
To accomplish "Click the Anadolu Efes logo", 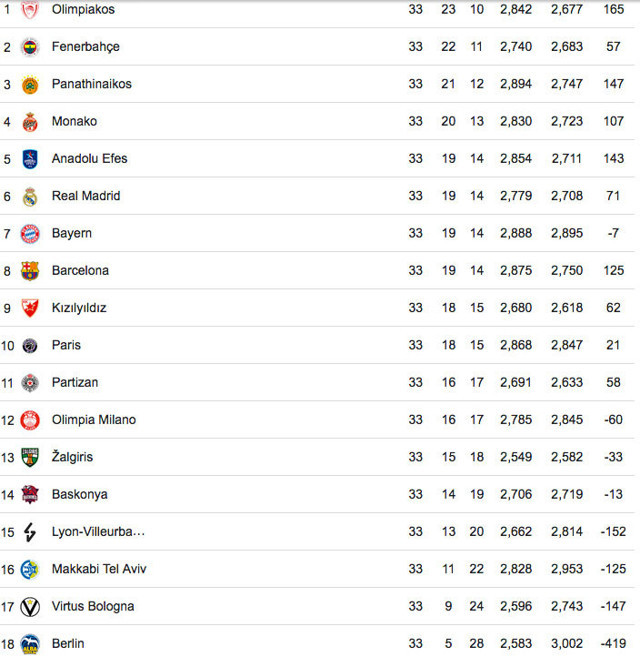I will tap(30, 159).
